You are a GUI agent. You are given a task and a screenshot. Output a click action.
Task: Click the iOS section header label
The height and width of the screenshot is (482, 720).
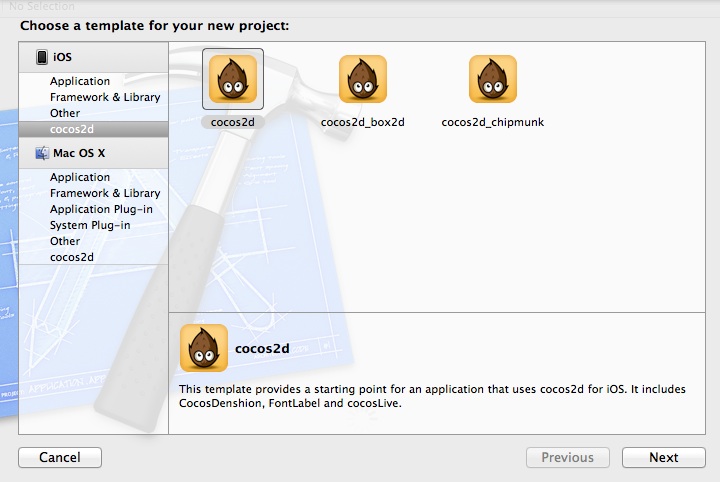[x=62, y=57]
